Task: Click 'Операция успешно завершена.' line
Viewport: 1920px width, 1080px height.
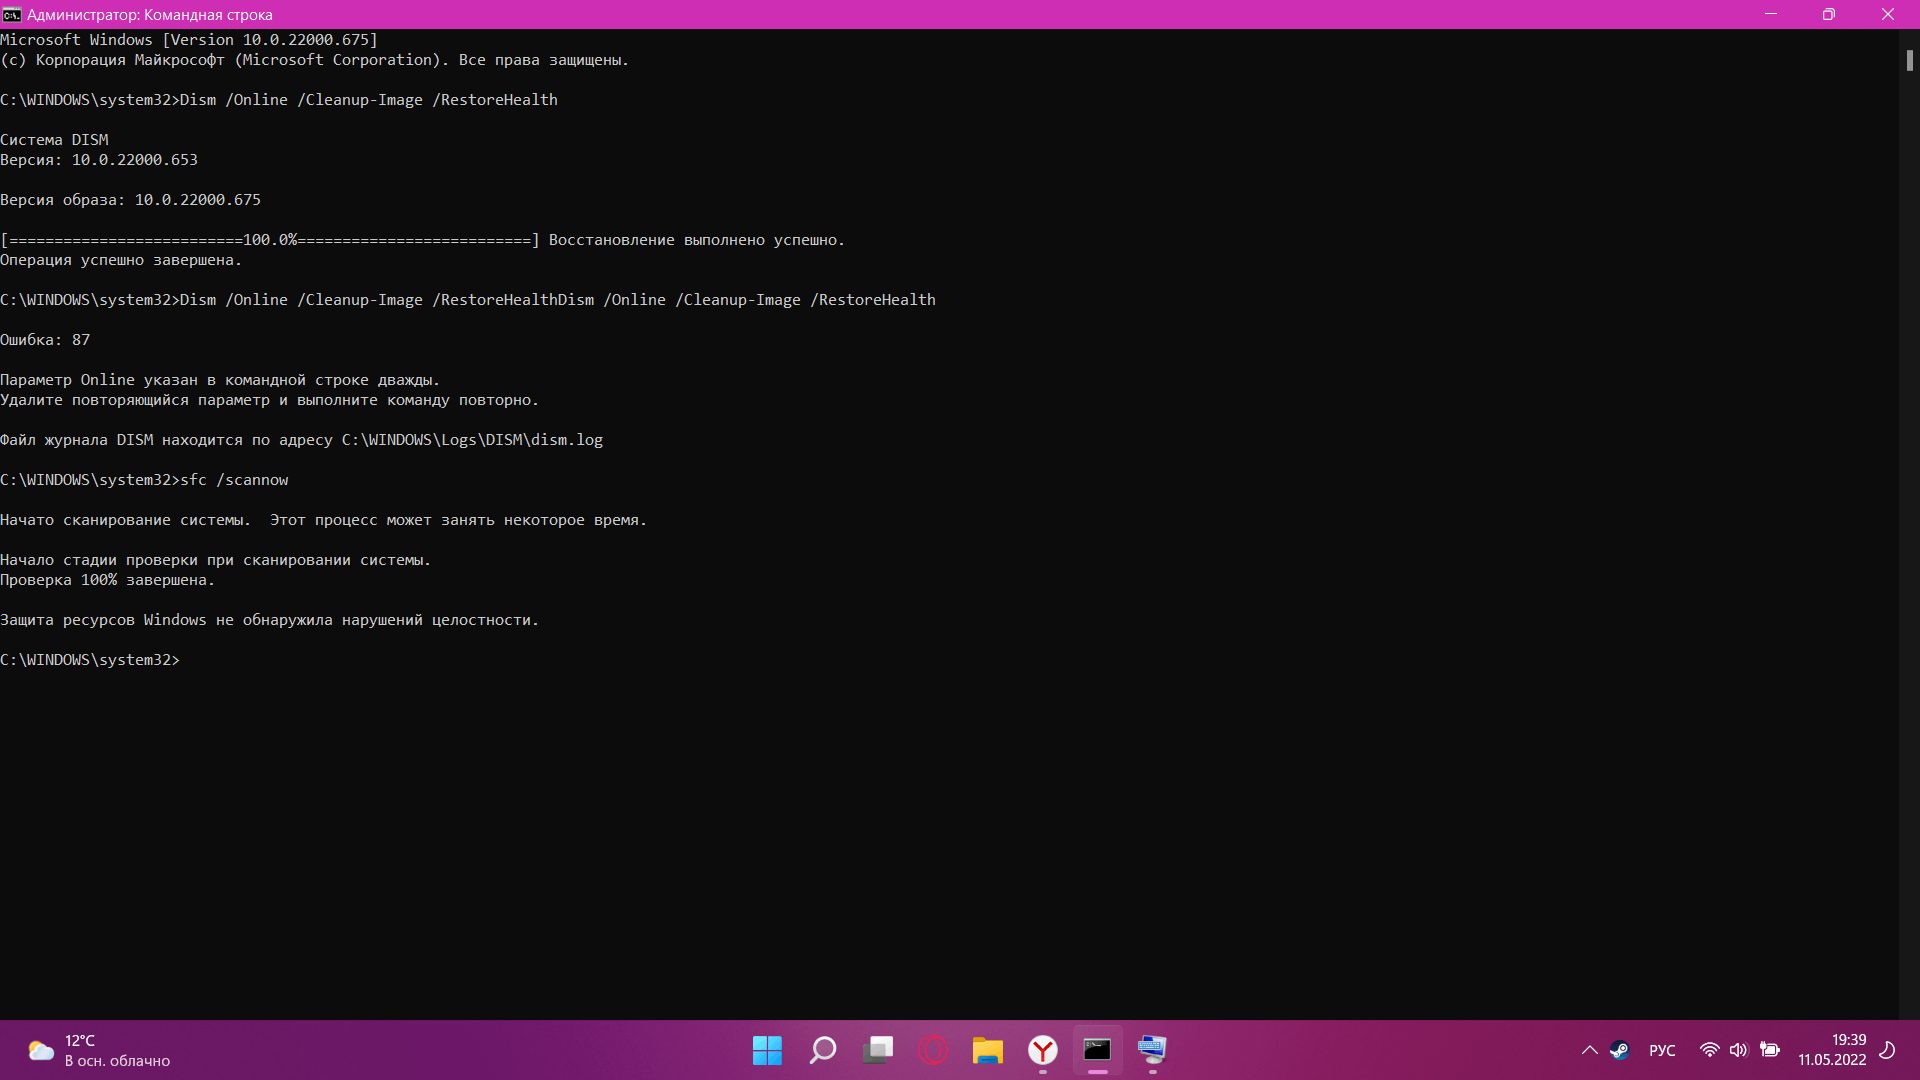Action: [121, 260]
